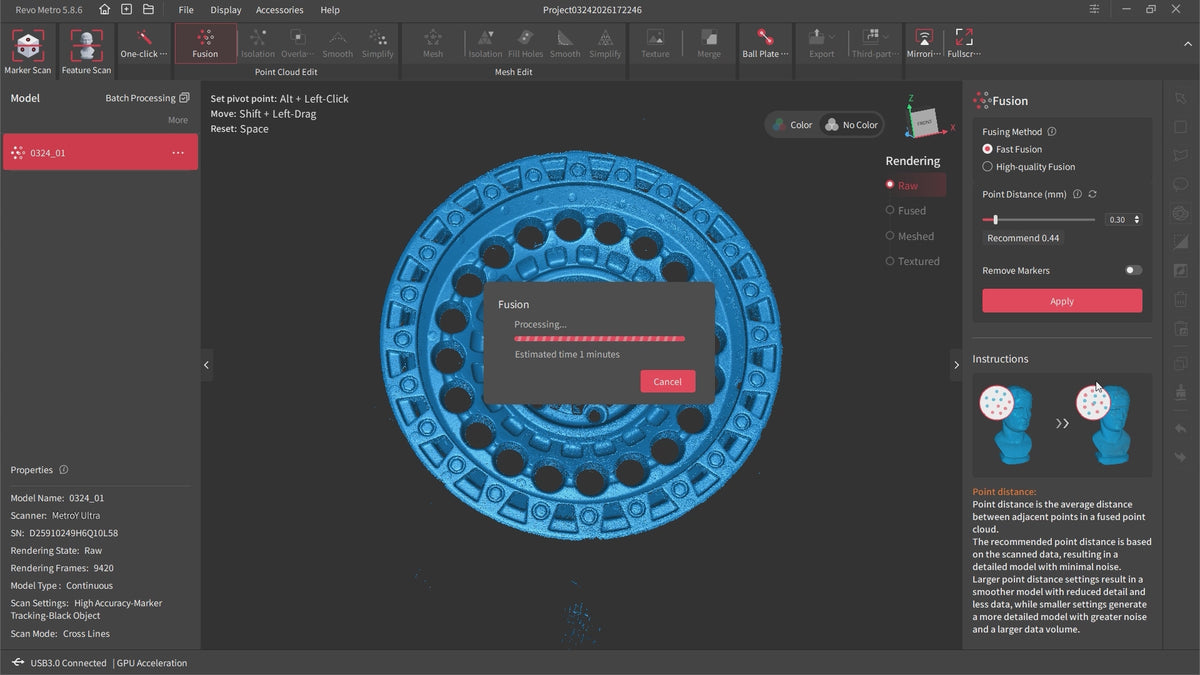Click the home icon in title bar
The width and height of the screenshot is (1200, 675).
(x=104, y=10)
